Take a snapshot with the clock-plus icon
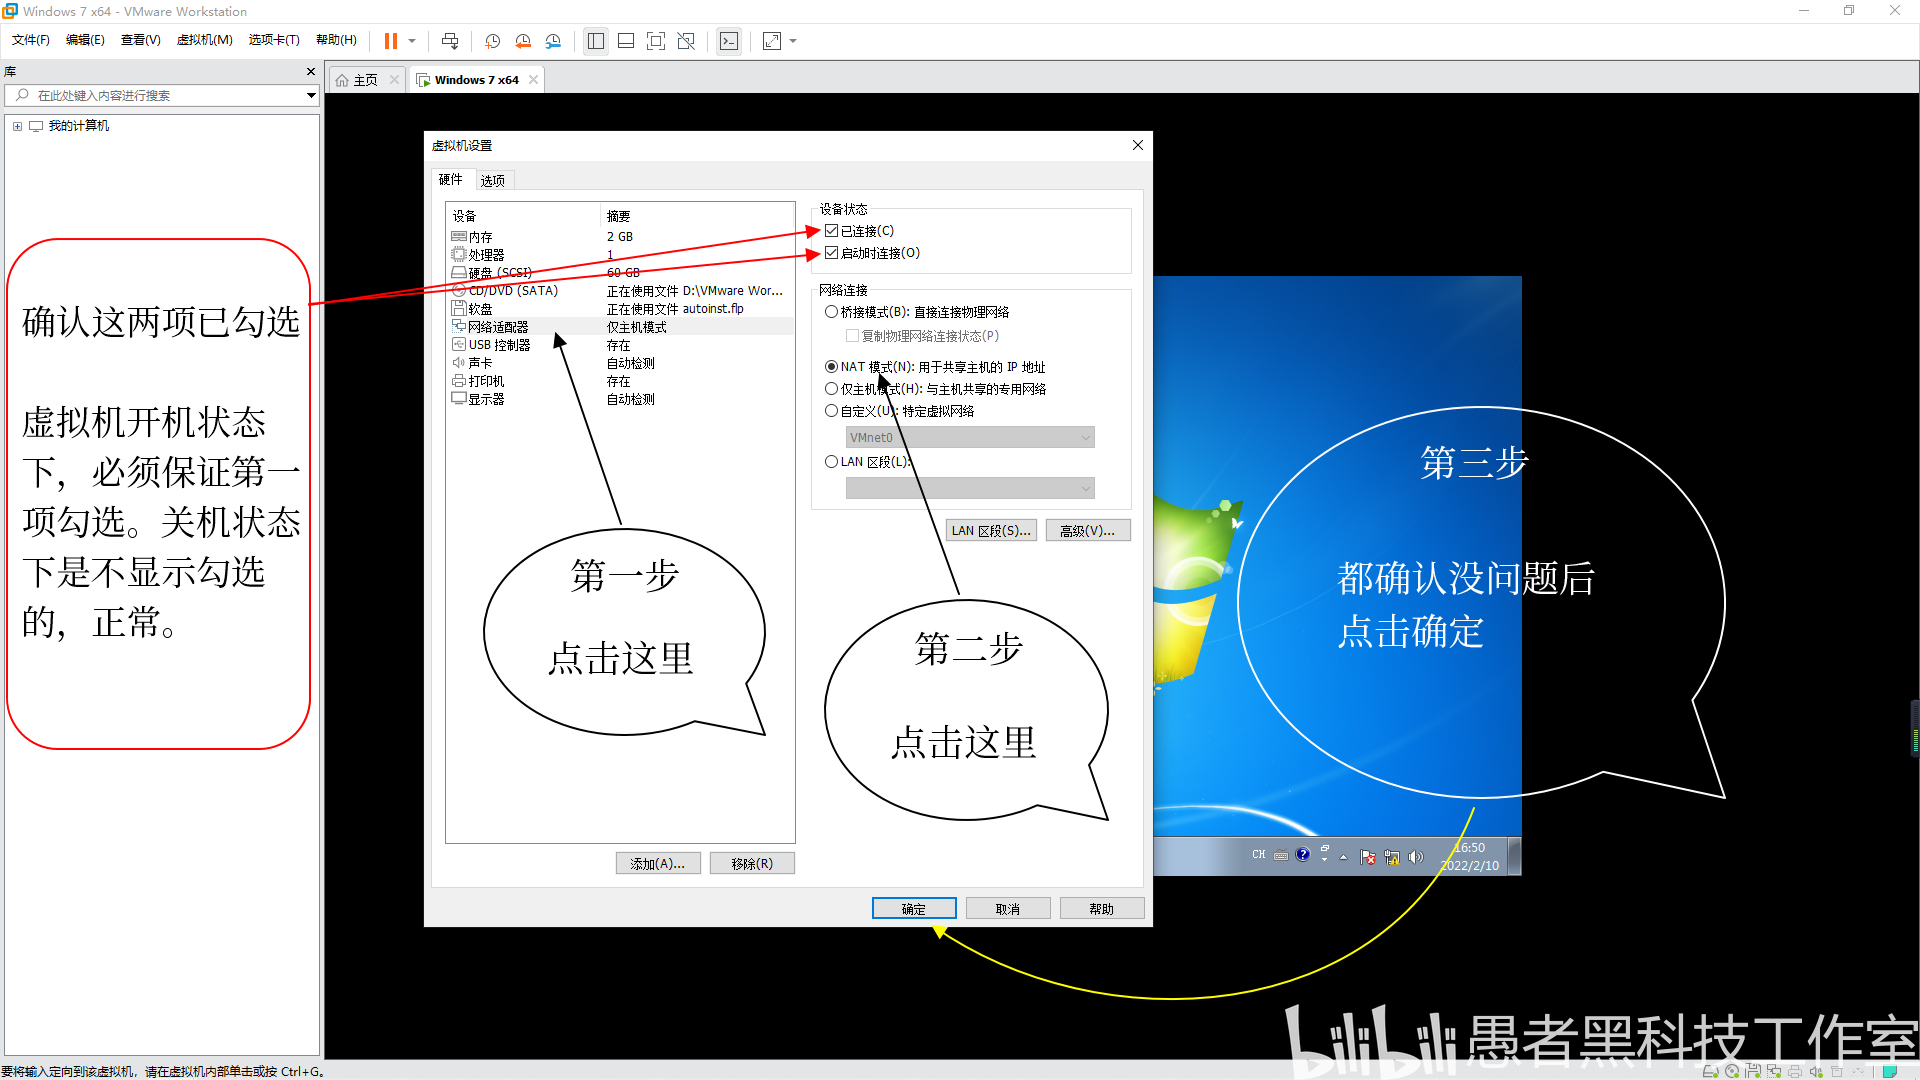Screen dimensions: 1920x1080 (492, 41)
